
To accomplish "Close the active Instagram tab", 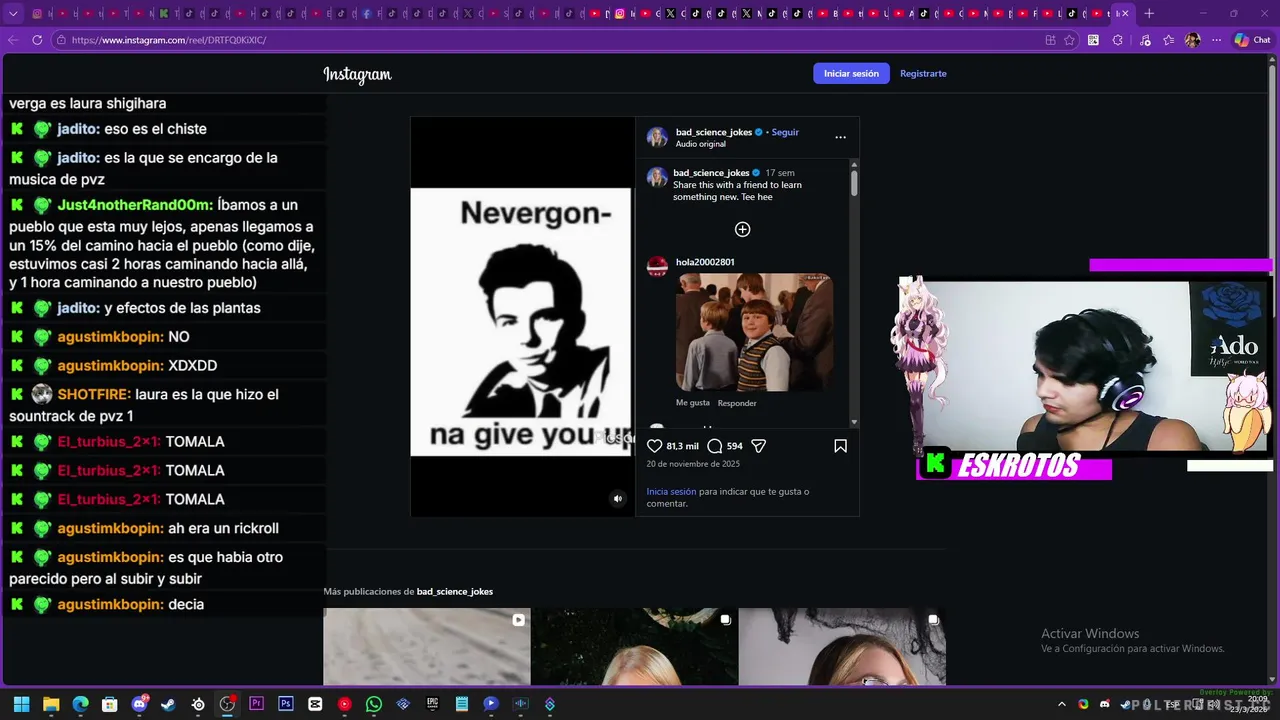I will tap(1124, 14).
